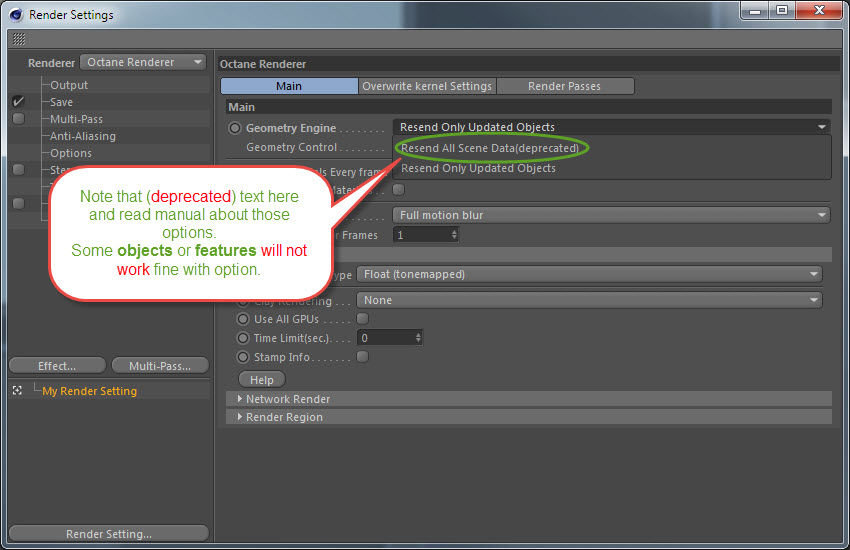
Task: Switch to the Render Passes tab
Action: [565, 86]
